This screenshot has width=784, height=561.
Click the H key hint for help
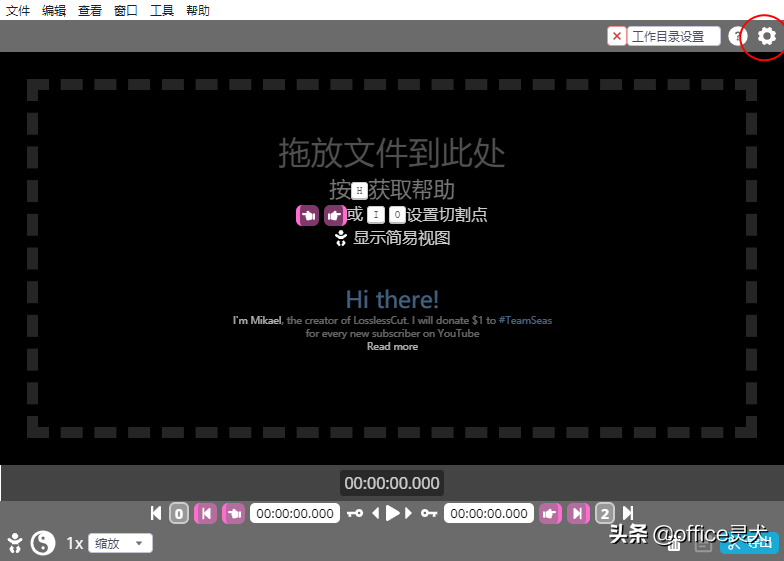coord(359,190)
